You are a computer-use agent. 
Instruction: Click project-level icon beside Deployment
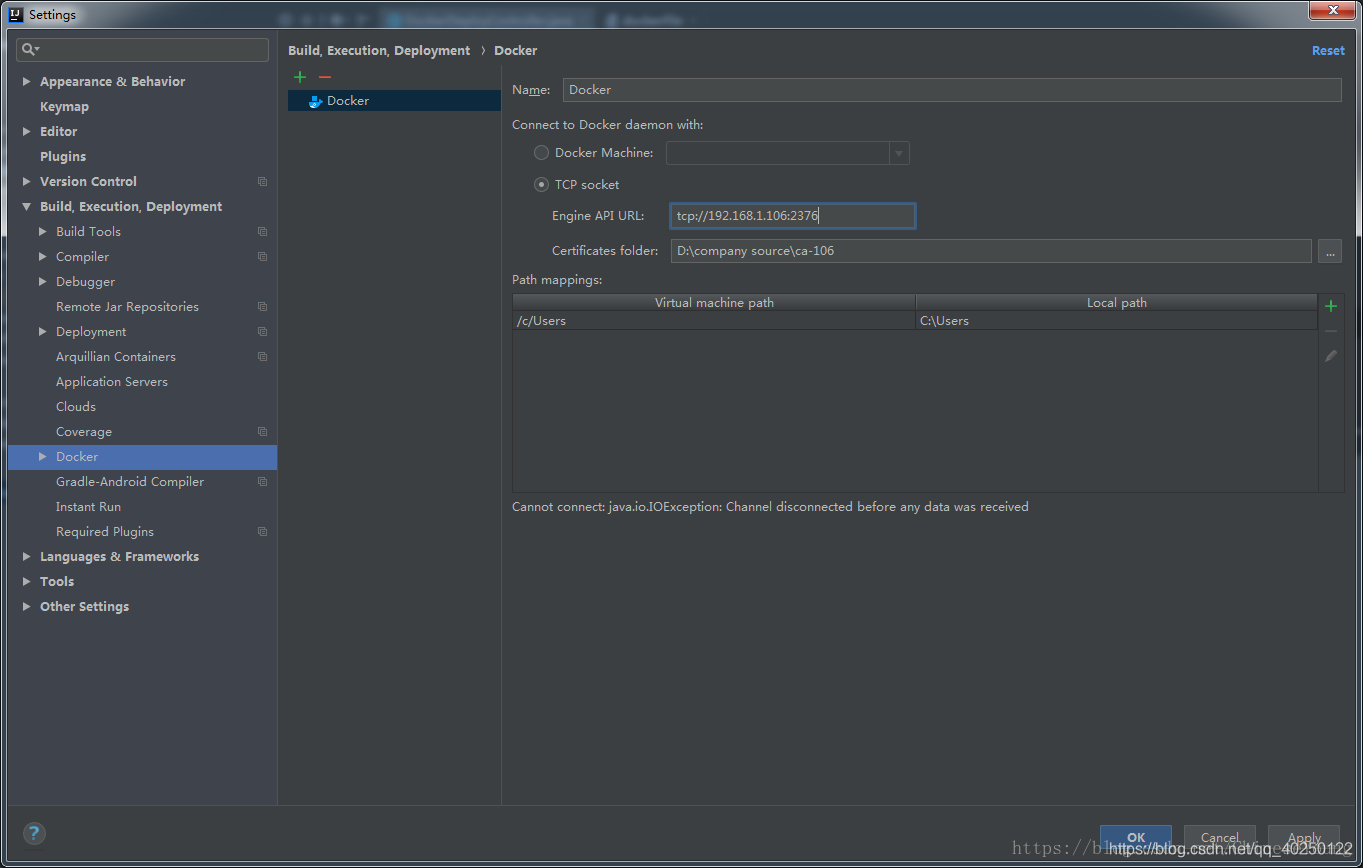coord(262,332)
